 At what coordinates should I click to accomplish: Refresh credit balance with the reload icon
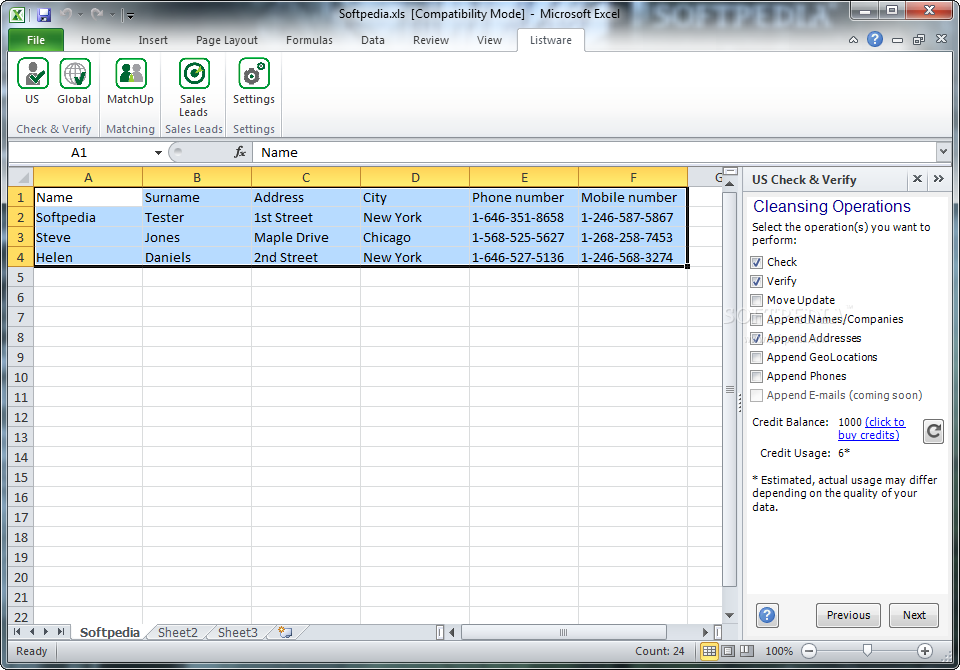tap(933, 432)
